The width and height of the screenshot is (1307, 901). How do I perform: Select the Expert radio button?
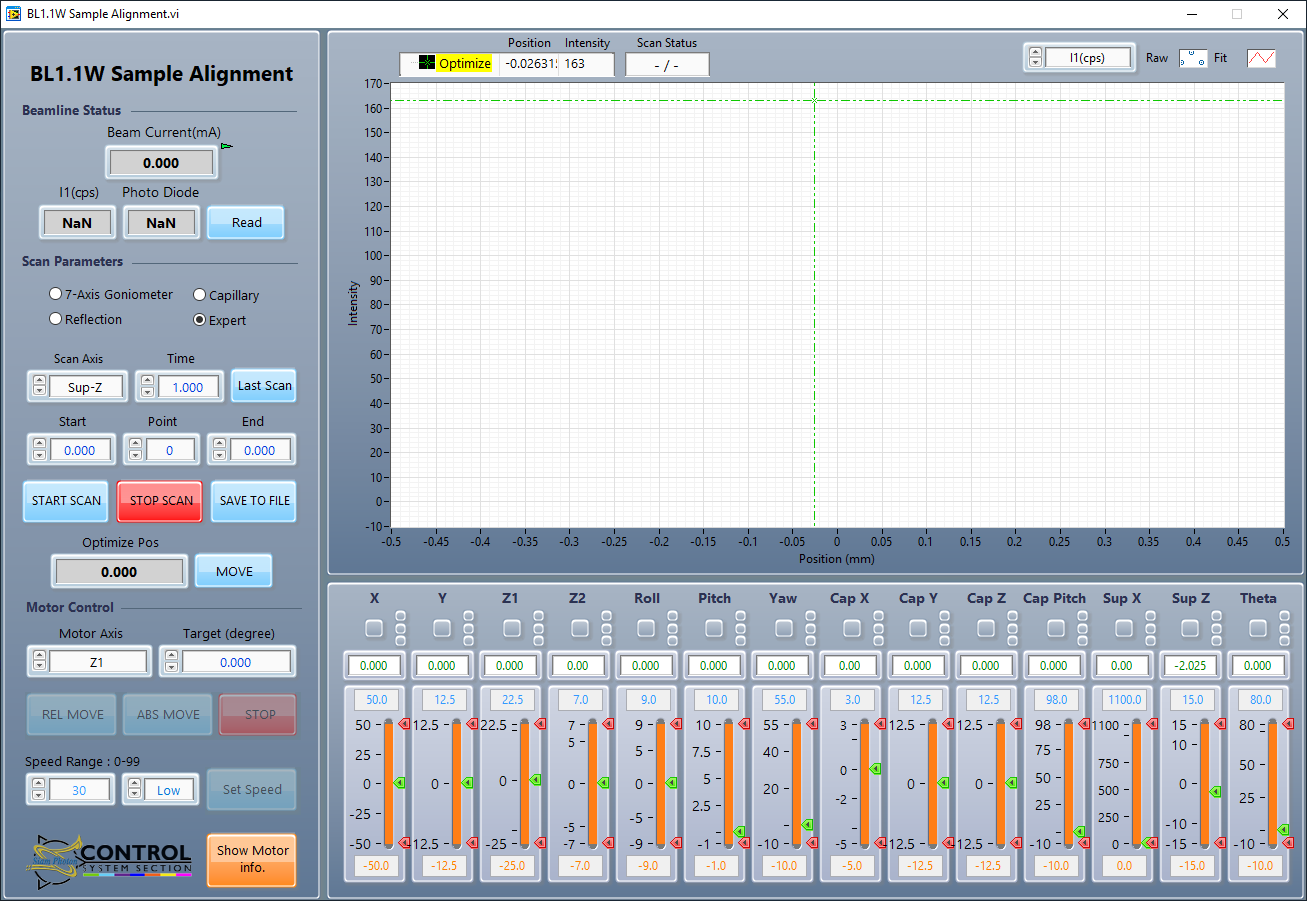point(200,320)
